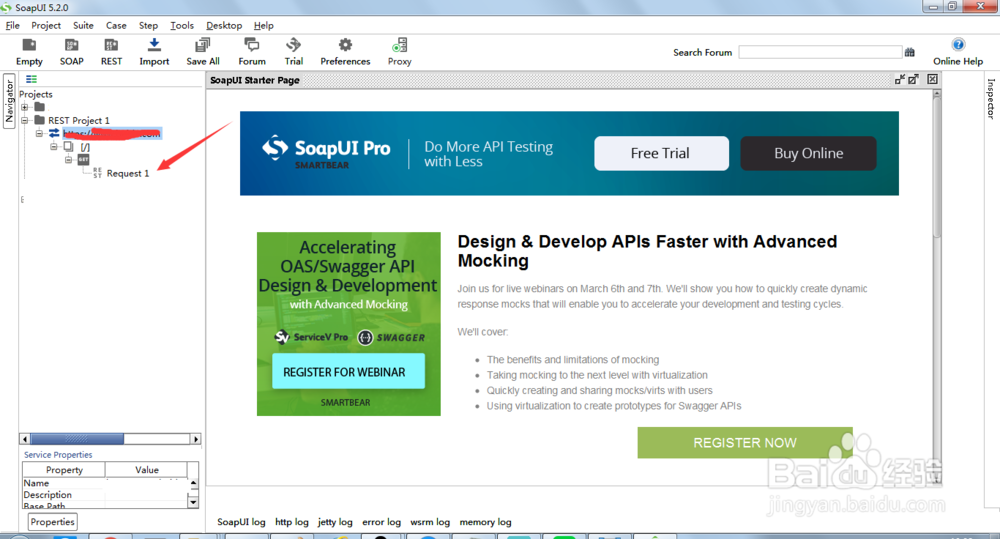Image resolution: width=1000 pixels, height=539 pixels.
Task: Toggle the Inspector side tab
Action: [x=990, y=98]
